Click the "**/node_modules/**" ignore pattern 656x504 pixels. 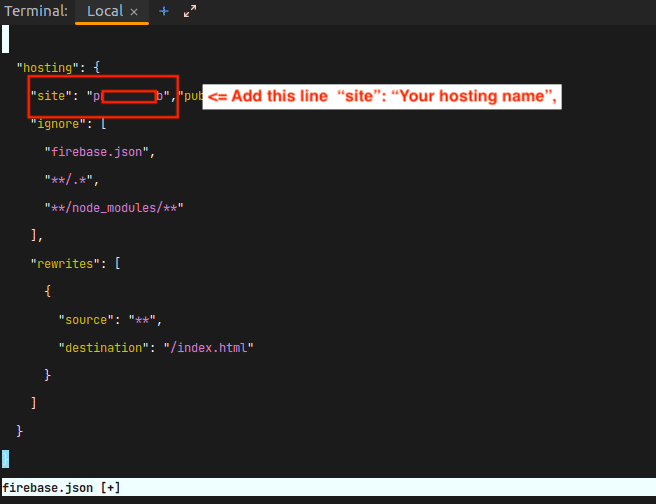pos(115,208)
